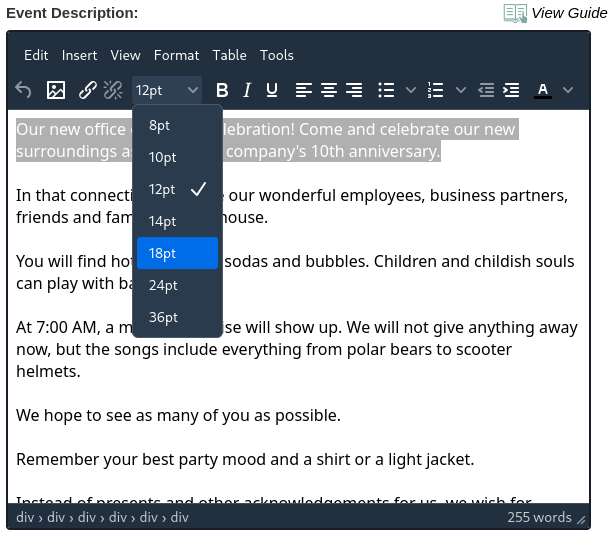Toggle Italic formatting
The image size is (614, 538).
(247, 90)
